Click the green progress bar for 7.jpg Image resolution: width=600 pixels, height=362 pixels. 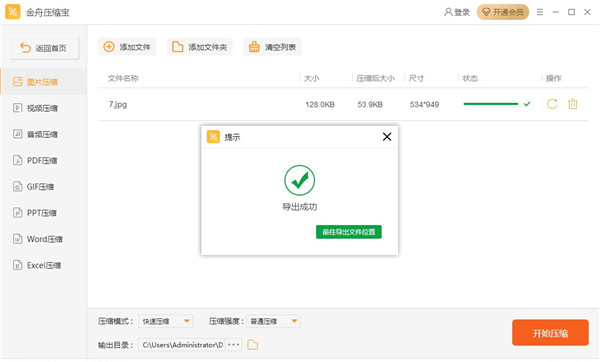click(x=491, y=104)
